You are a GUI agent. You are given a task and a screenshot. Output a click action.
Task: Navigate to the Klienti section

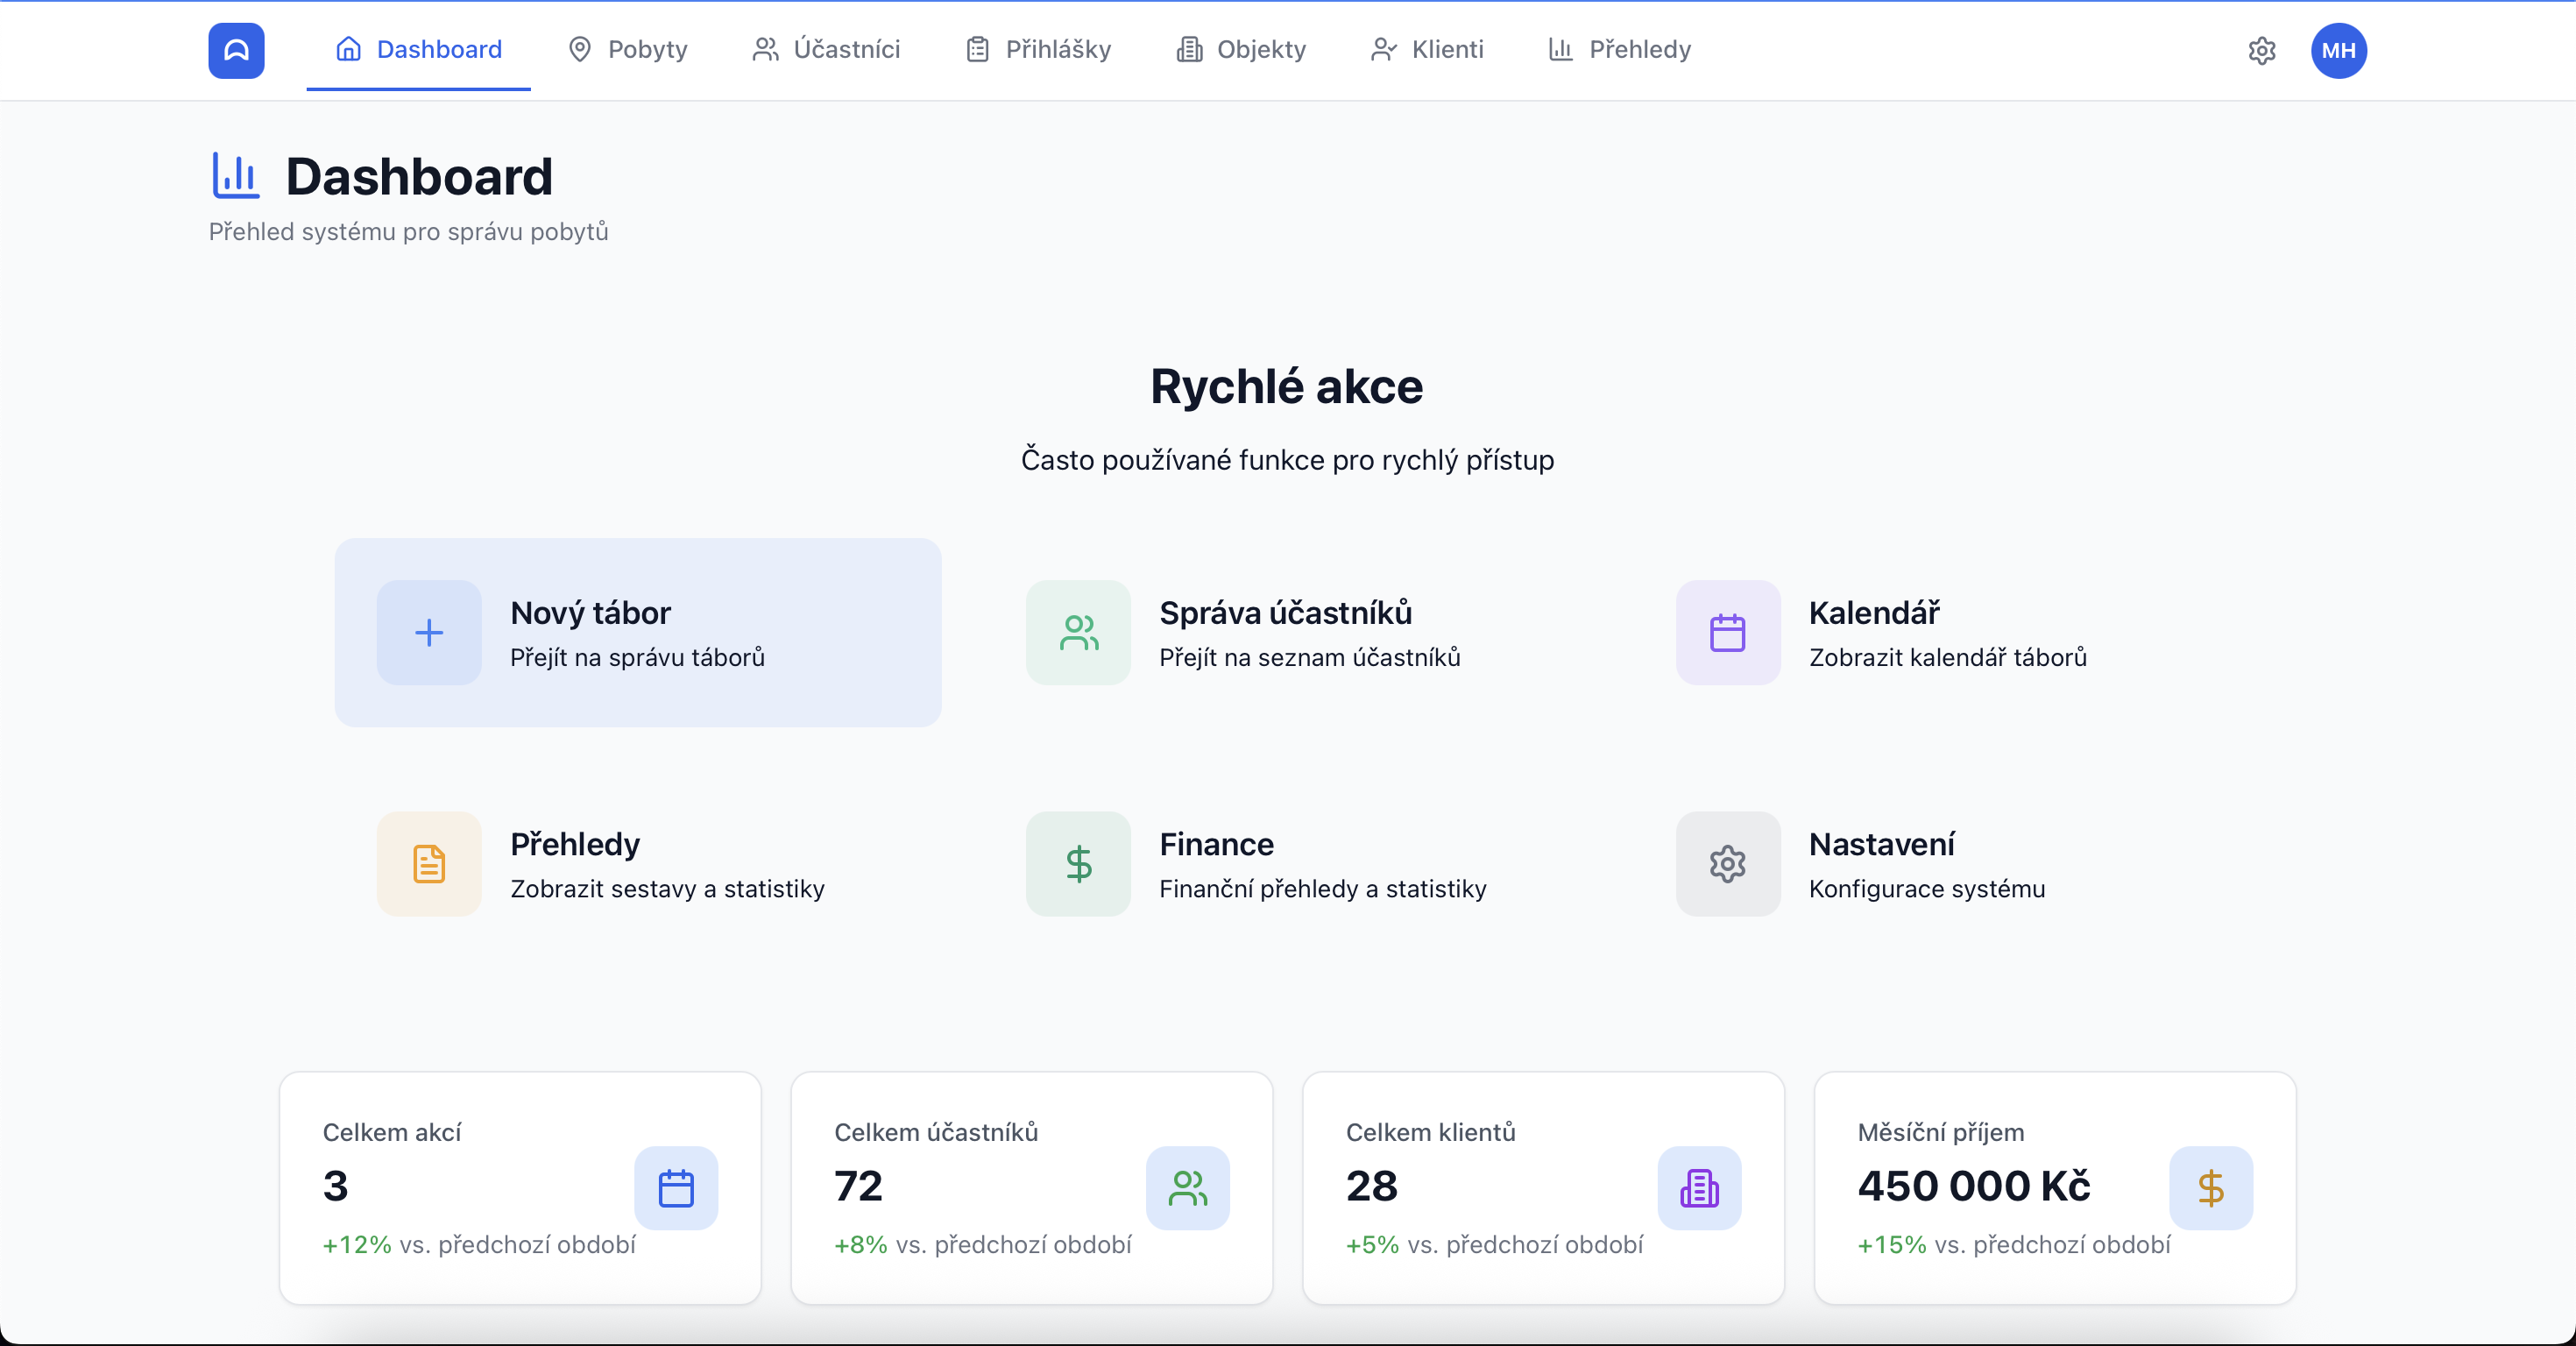[x=1426, y=49]
